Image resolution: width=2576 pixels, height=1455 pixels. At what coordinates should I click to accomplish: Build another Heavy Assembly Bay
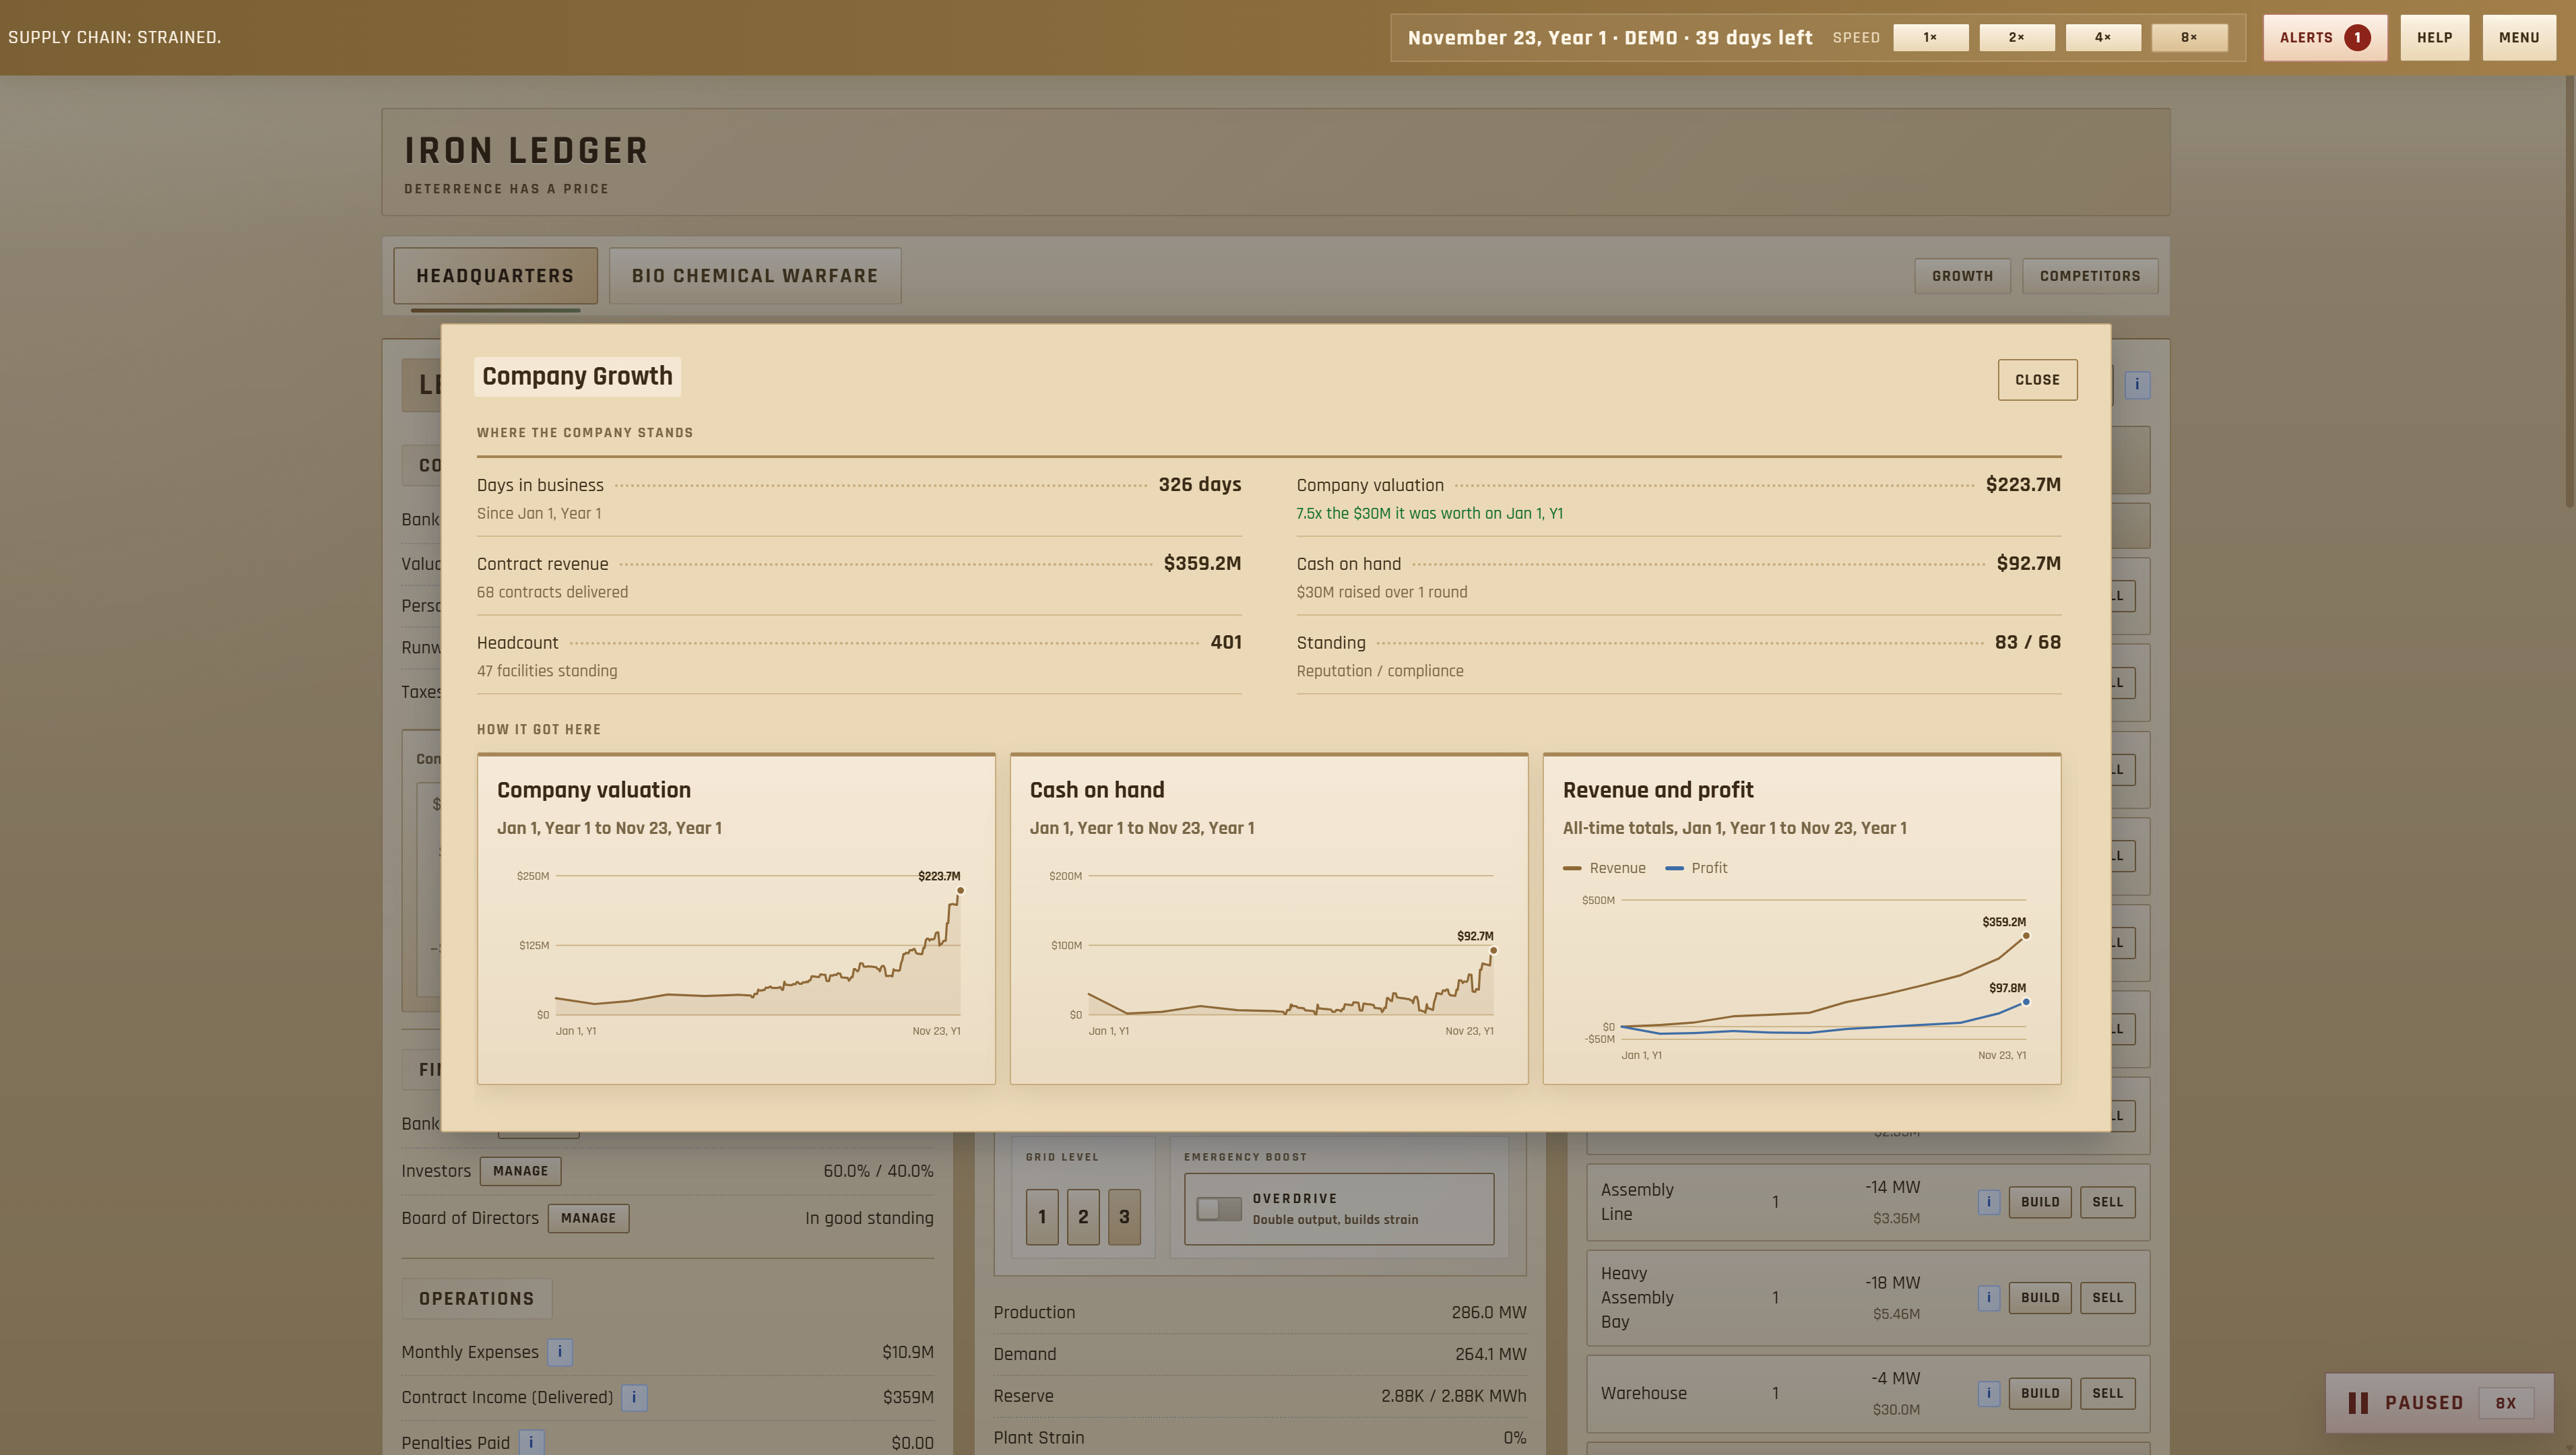click(2040, 1297)
